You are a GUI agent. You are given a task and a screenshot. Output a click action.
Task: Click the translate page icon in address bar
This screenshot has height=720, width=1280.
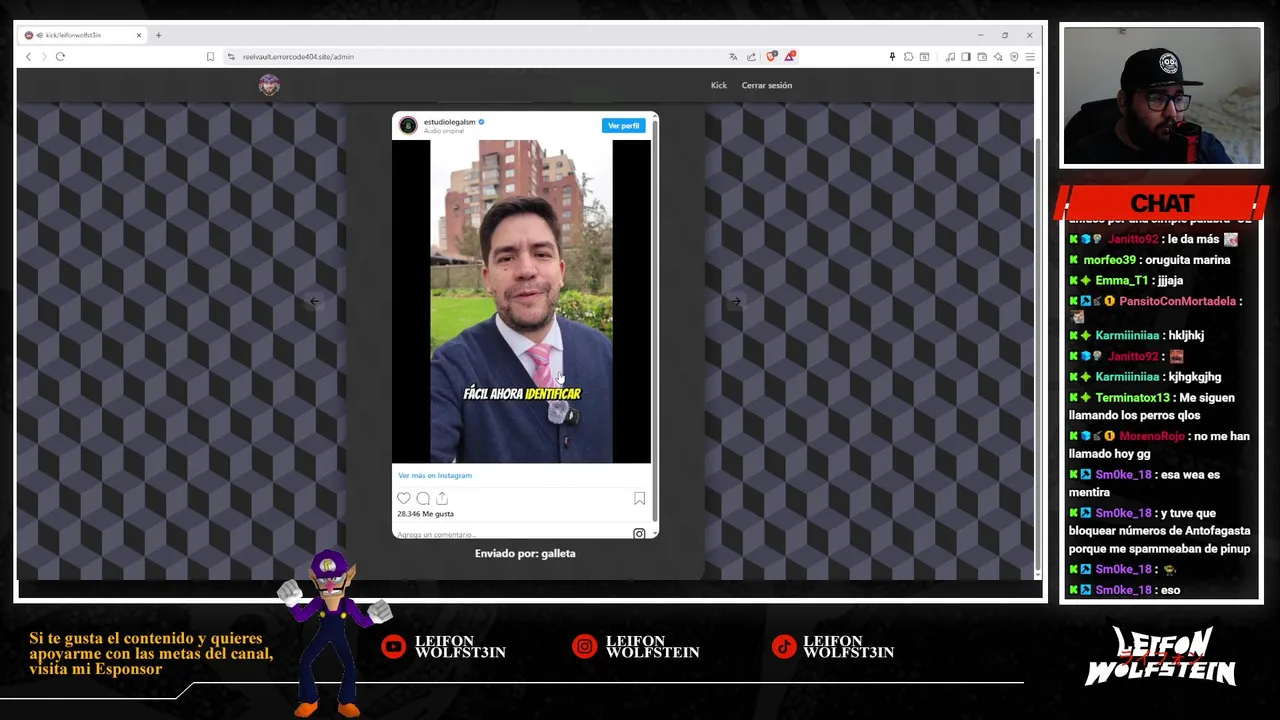click(733, 57)
